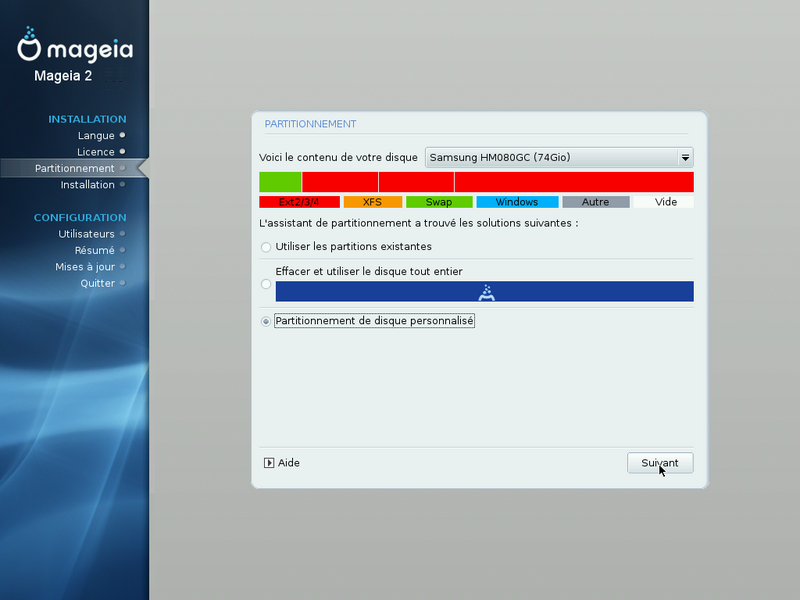Click the Quitter step in sidebar
The height and width of the screenshot is (600, 800).
coord(97,283)
